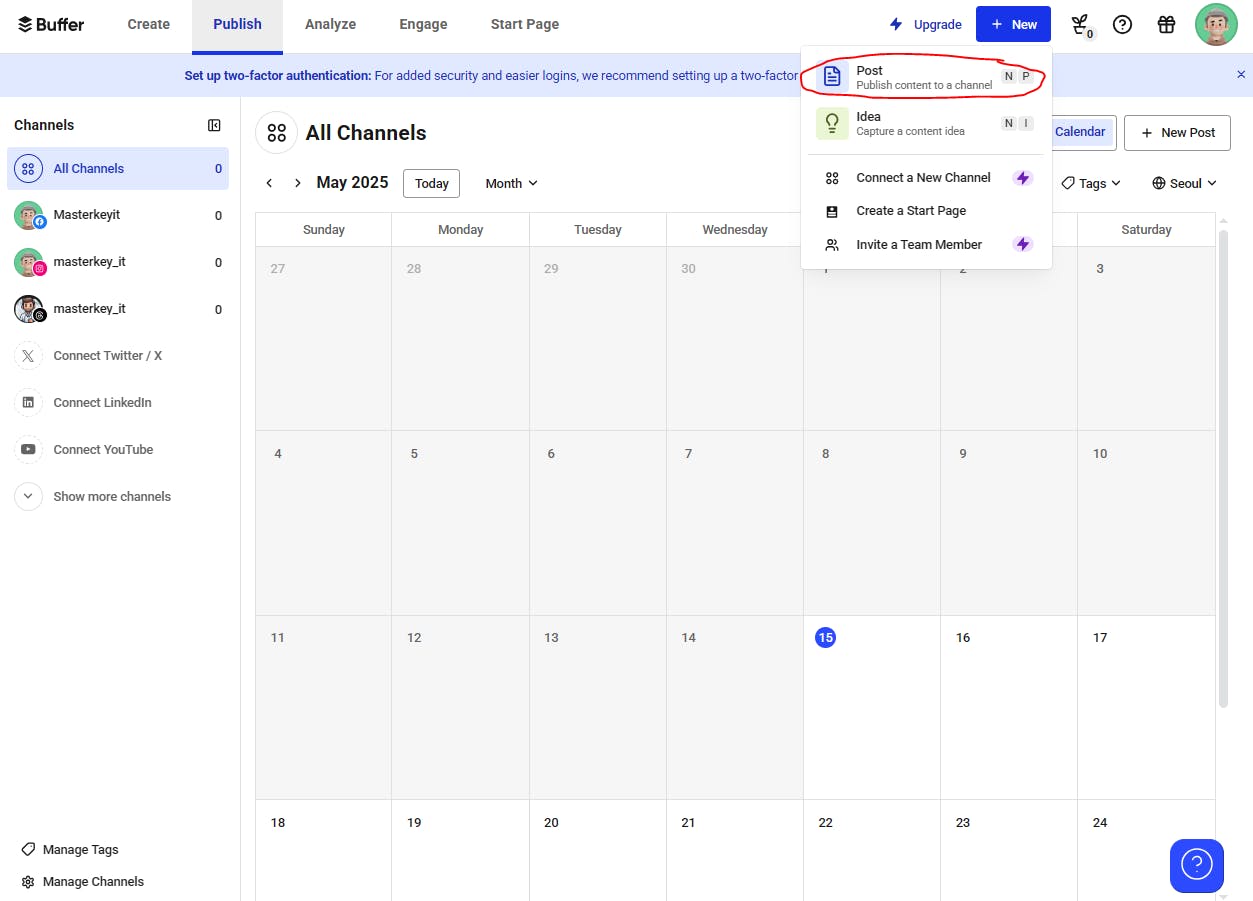Screen dimensions: 1253x901
Task: Open the gift icon in header
Action: 1166,24
